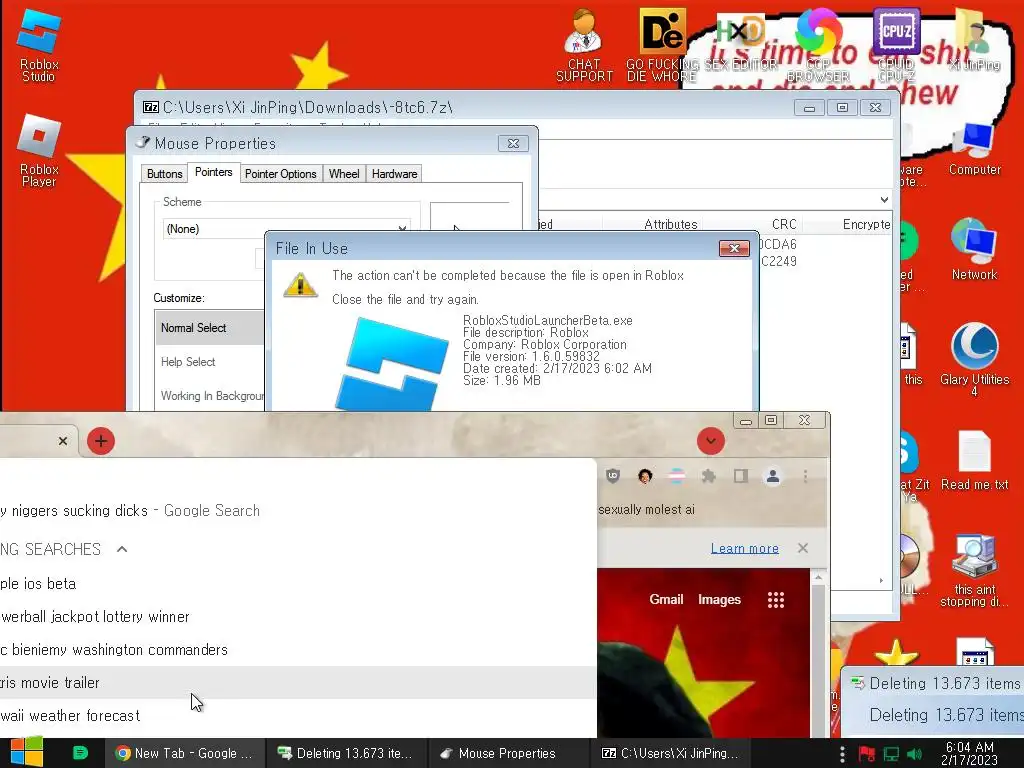The width and height of the screenshot is (1024, 768).
Task: Choose the washington commanders search suggestion
Action: [297, 650]
